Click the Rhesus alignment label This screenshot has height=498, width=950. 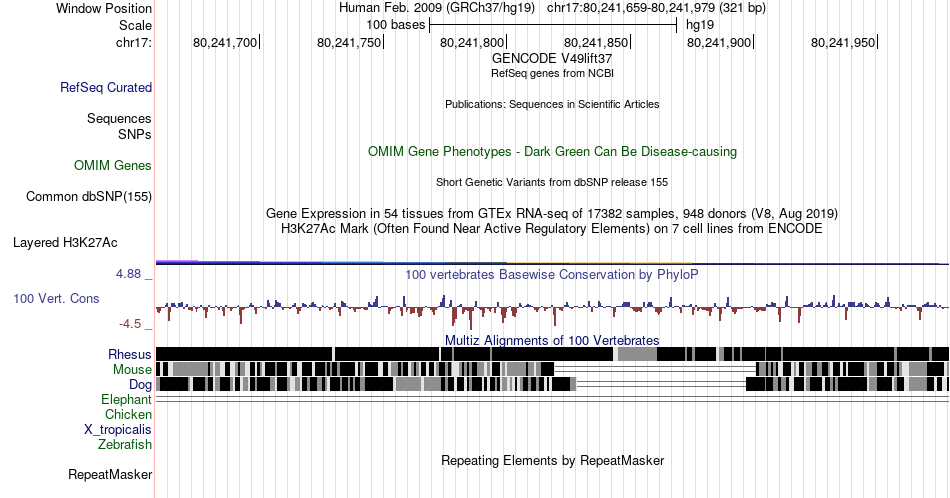tap(130, 354)
